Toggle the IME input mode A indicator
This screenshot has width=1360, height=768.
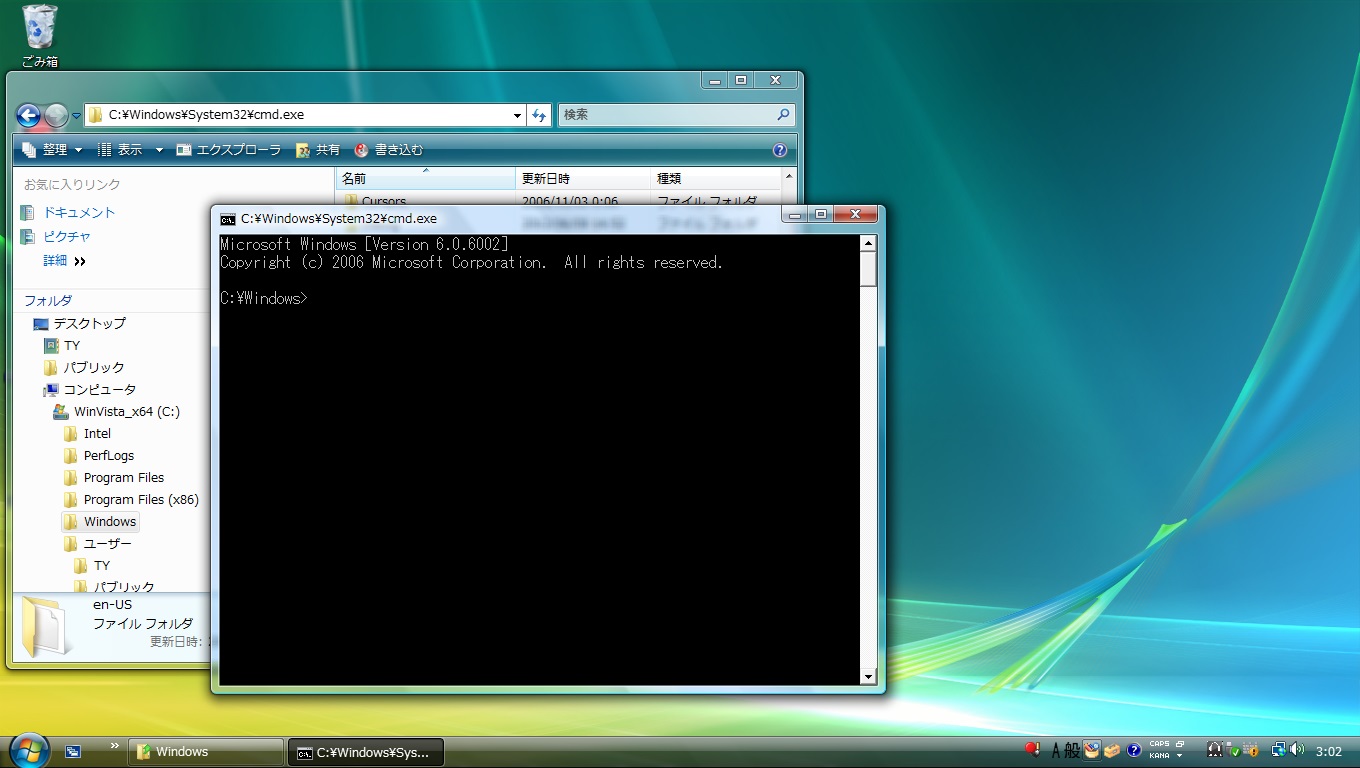[x=1055, y=750]
